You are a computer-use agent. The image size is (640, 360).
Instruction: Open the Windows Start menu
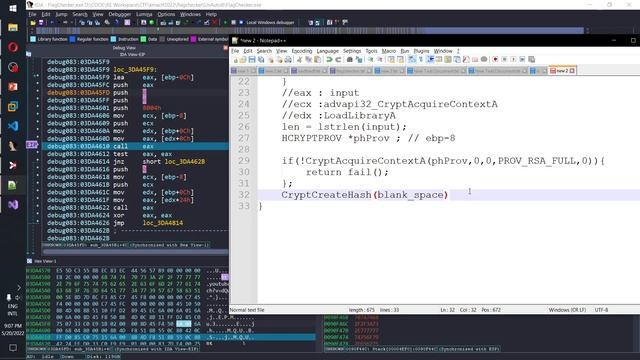click(x=13, y=8)
